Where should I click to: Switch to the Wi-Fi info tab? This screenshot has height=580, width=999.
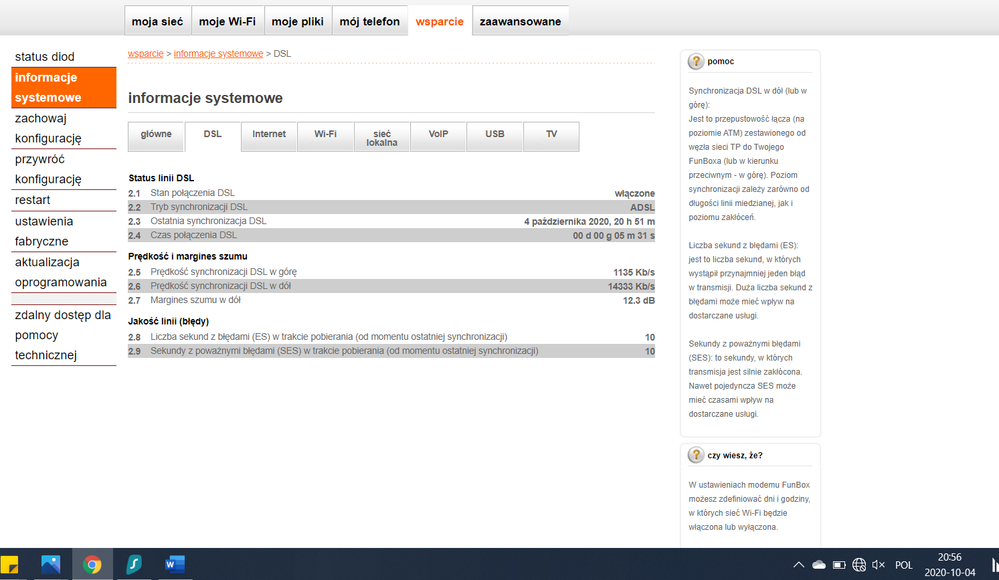tap(326, 136)
